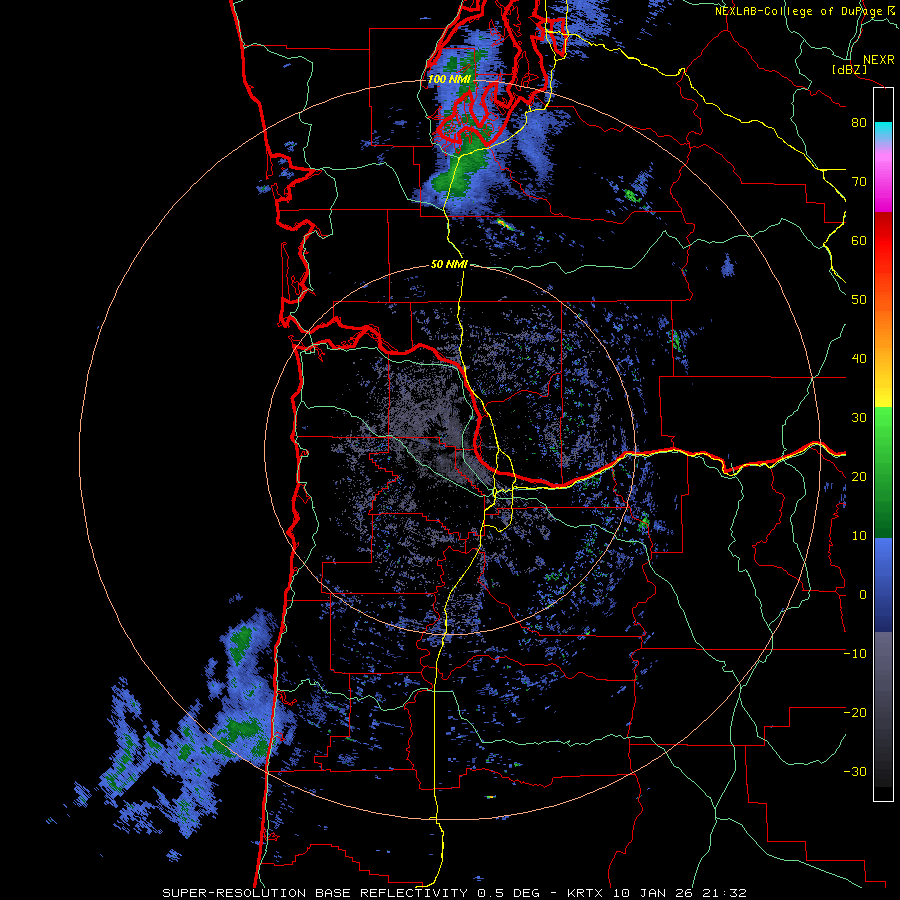This screenshot has height=900, width=900.
Task: Click the 100 NMI range ring label
Action: 449,79
